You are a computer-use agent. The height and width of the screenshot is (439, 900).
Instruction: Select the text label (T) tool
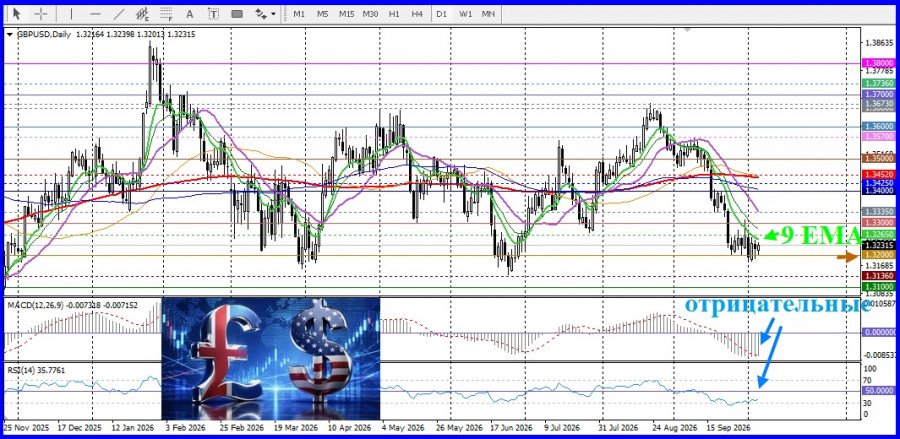point(213,13)
